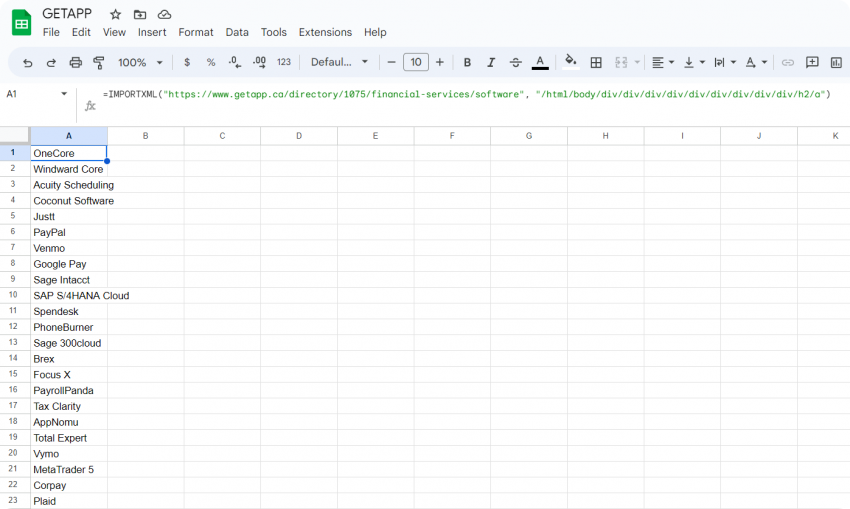
Task: Increase decimal places
Action: pos(259,62)
